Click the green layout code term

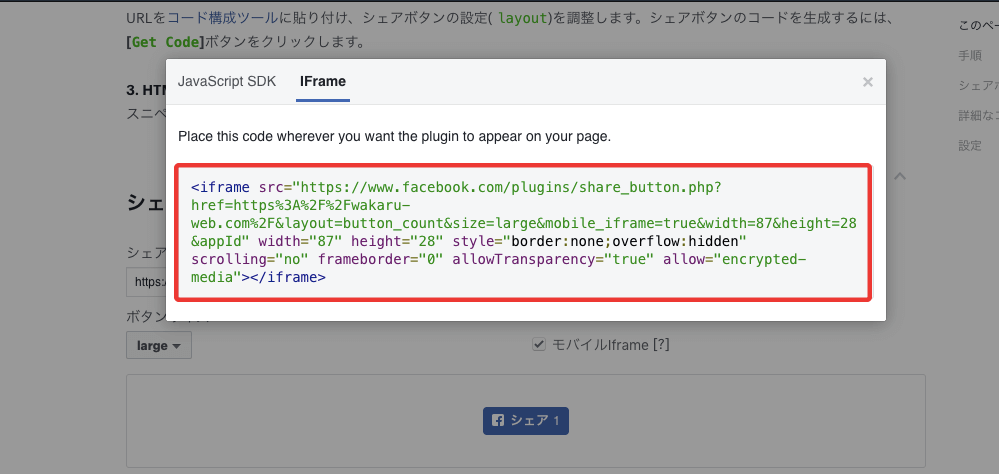[523, 18]
